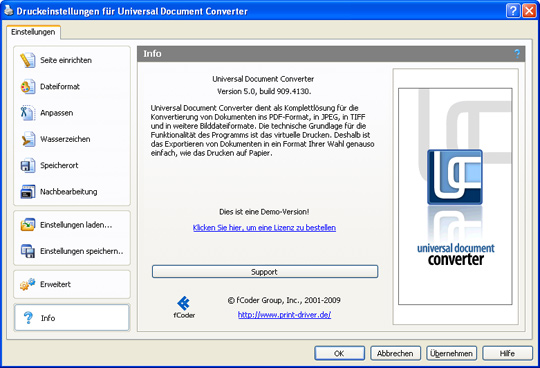540x368 pixels.
Task: Open the Erweitert gears icon
Action: (28, 284)
